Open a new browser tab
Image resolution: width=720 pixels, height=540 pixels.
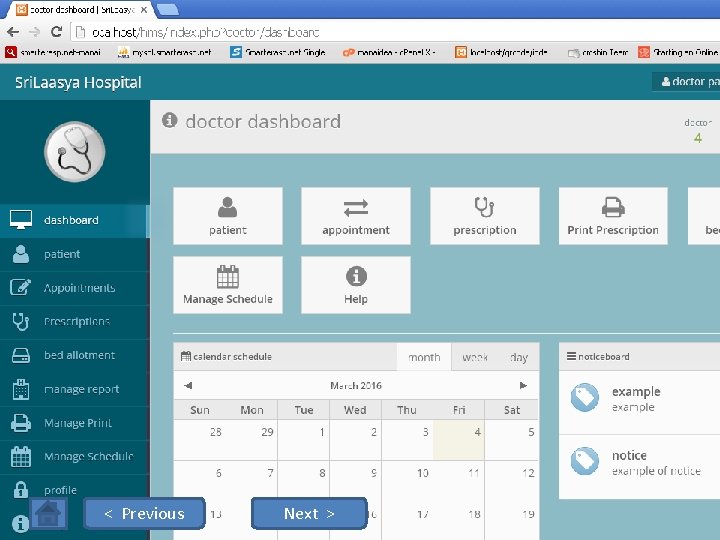(168, 9)
